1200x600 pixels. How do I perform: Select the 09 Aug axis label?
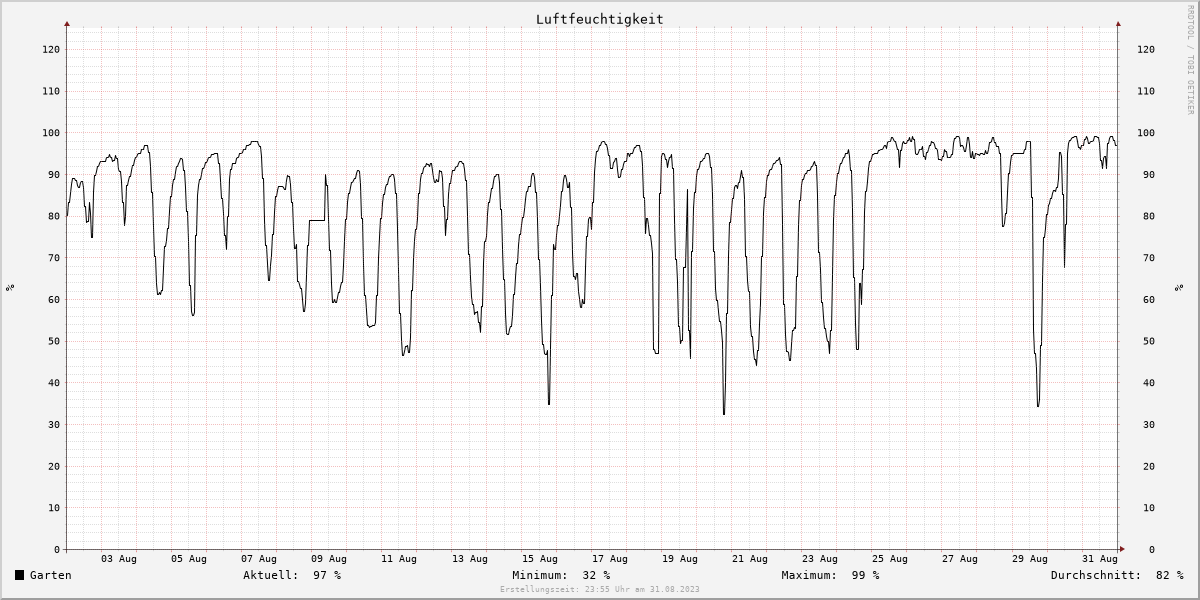[329, 559]
